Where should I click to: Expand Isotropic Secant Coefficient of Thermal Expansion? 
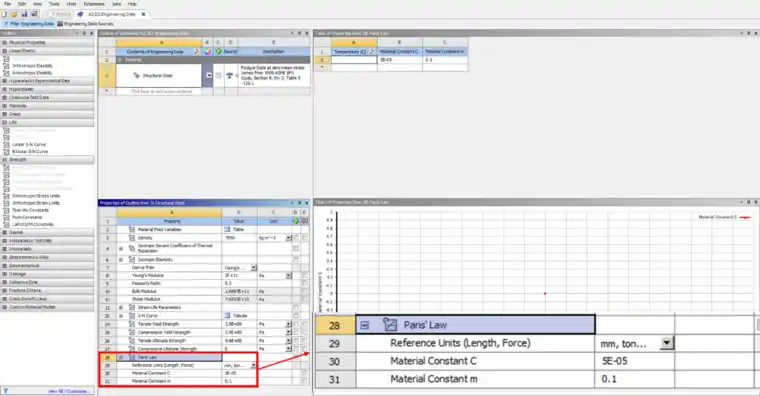(121, 248)
